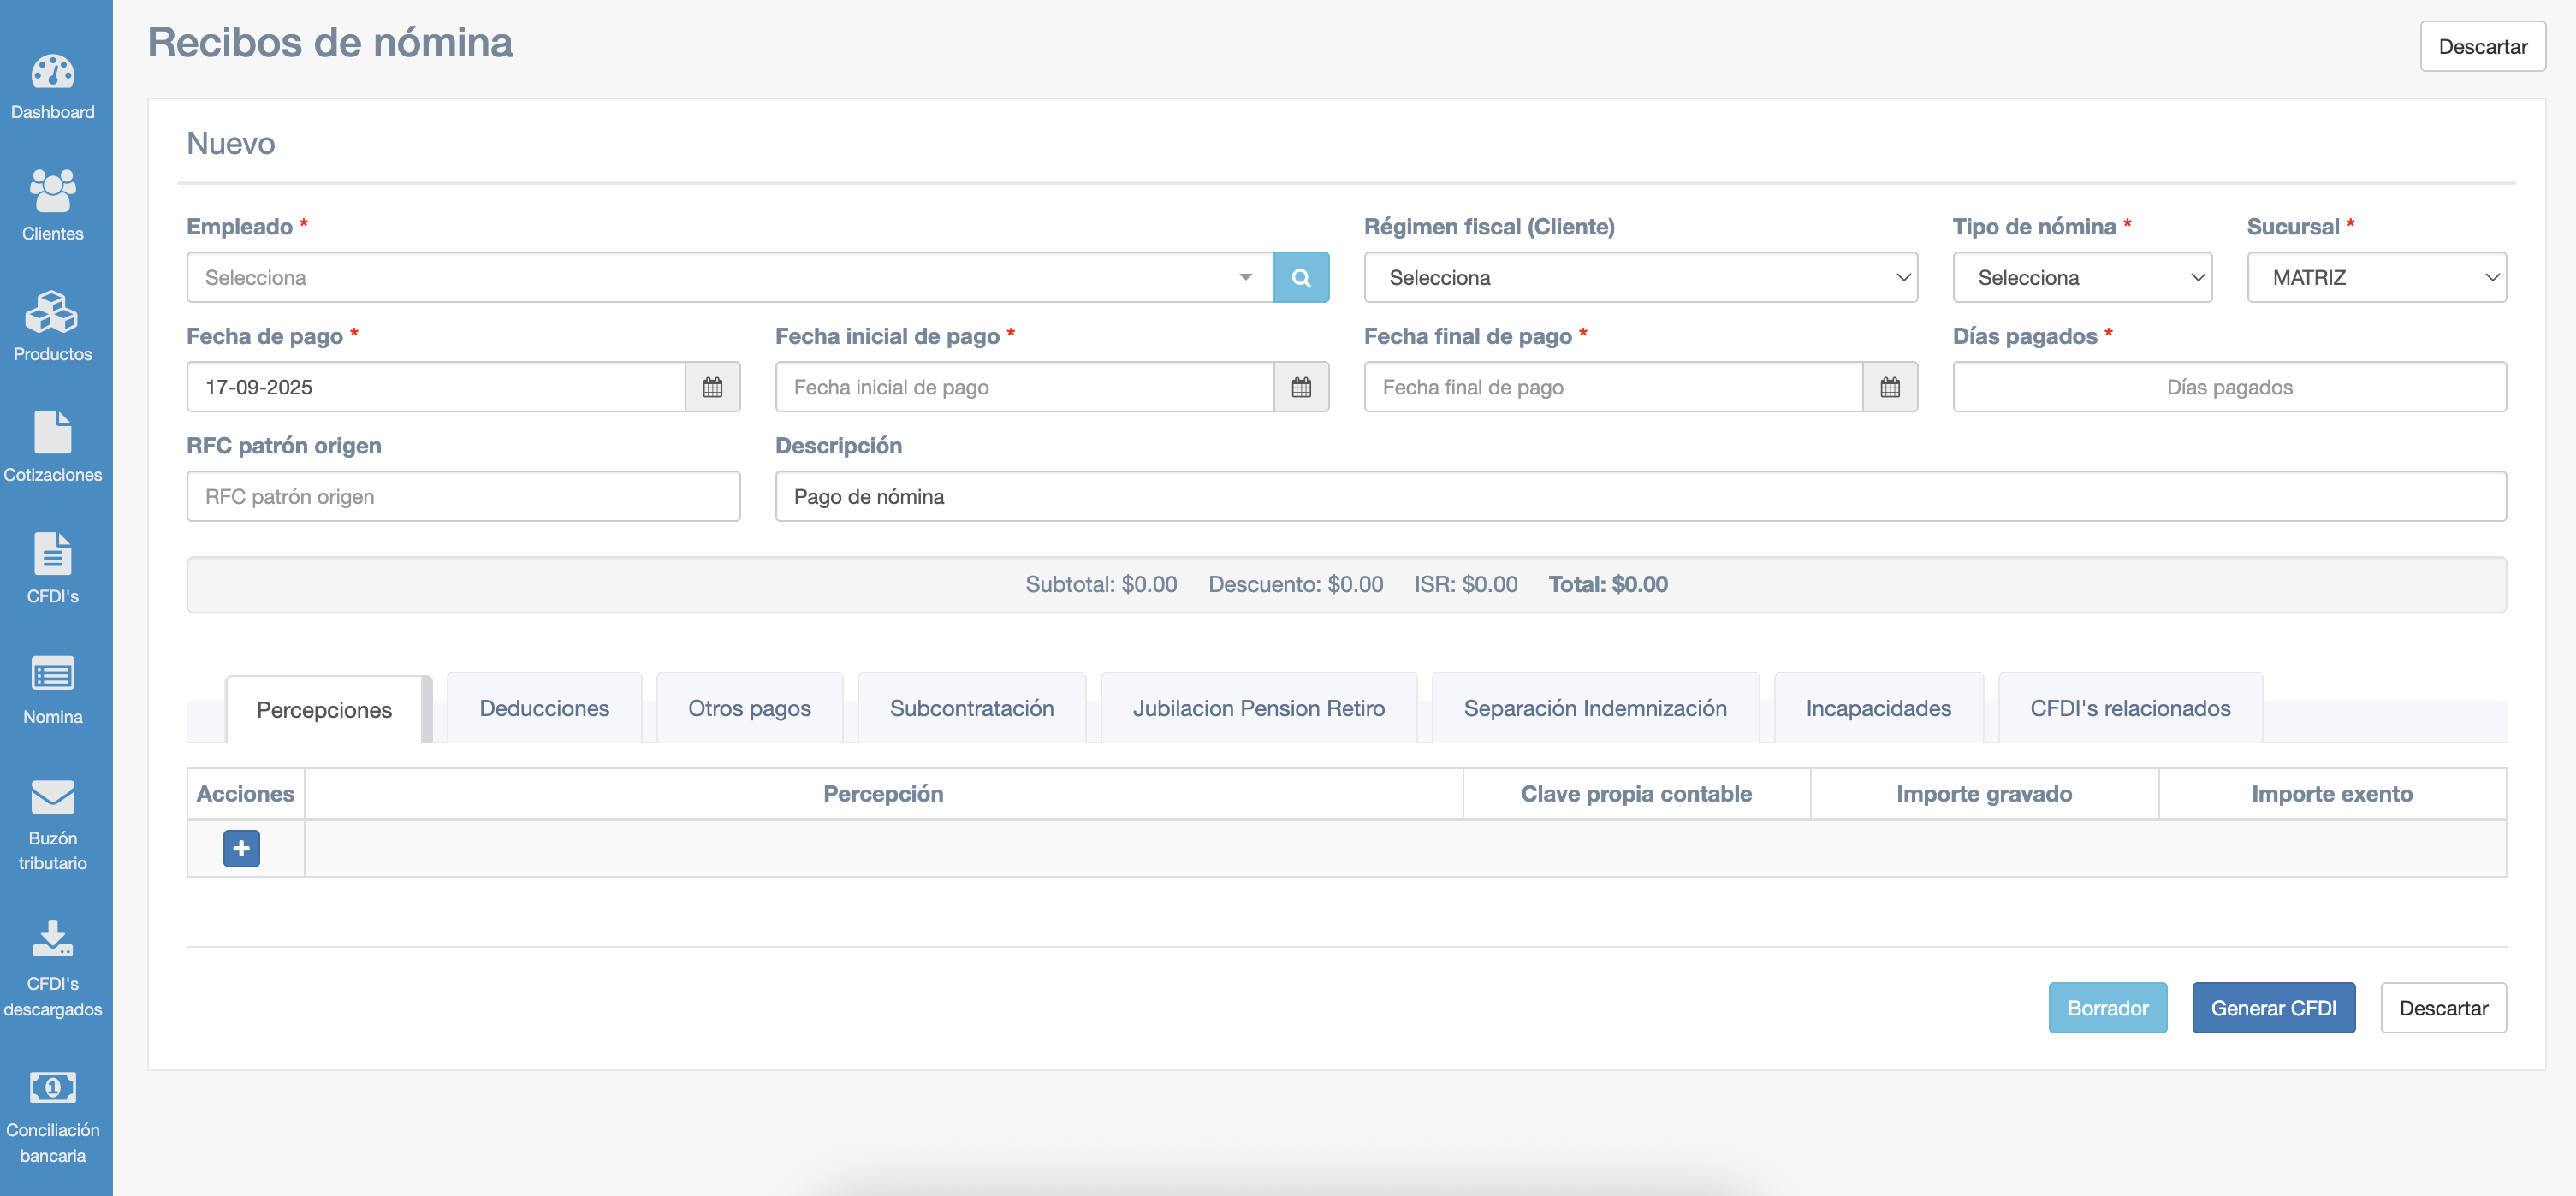Open the Dashboard sidebar icon
Image resolution: width=2576 pixels, height=1196 pixels.
pyautogui.click(x=52, y=73)
